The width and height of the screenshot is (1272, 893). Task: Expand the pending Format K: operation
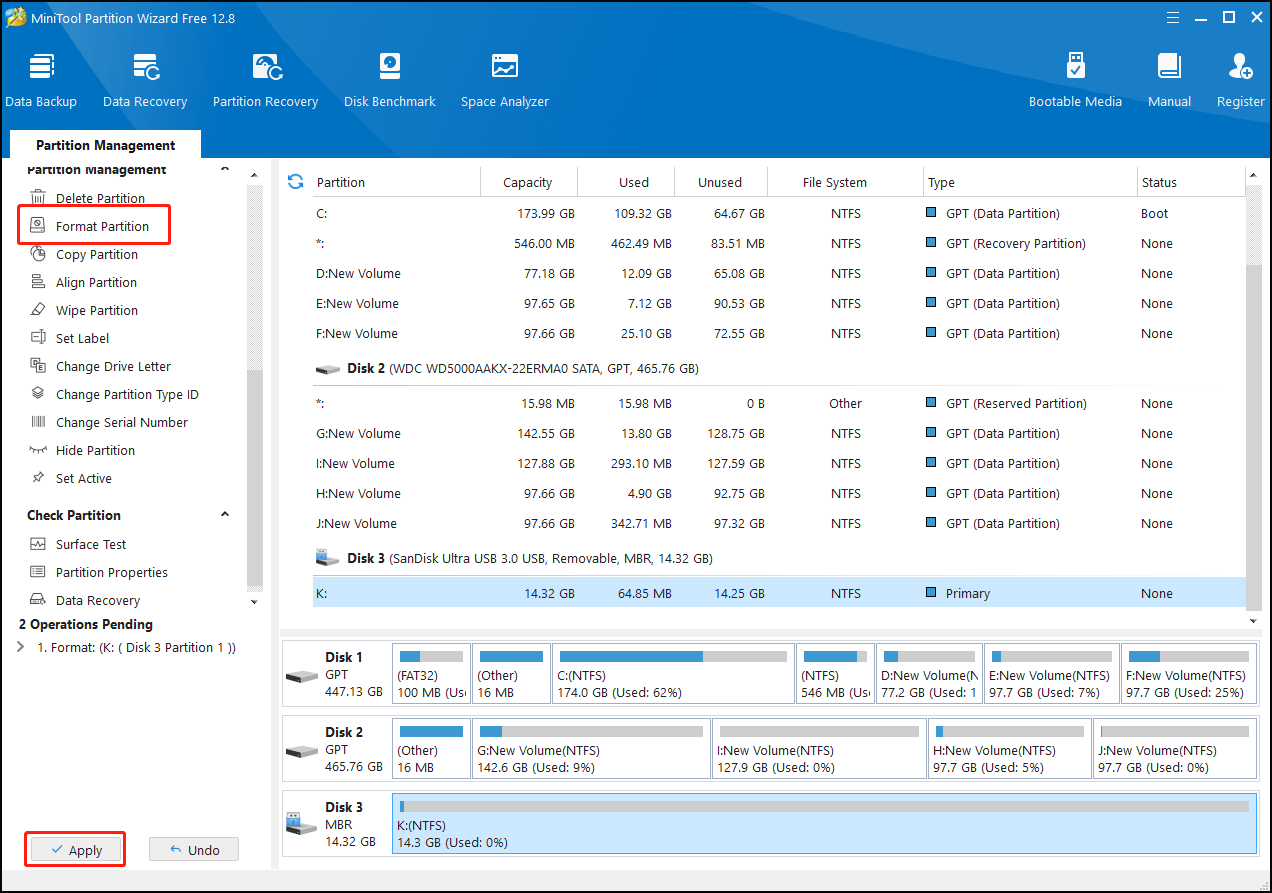point(22,647)
